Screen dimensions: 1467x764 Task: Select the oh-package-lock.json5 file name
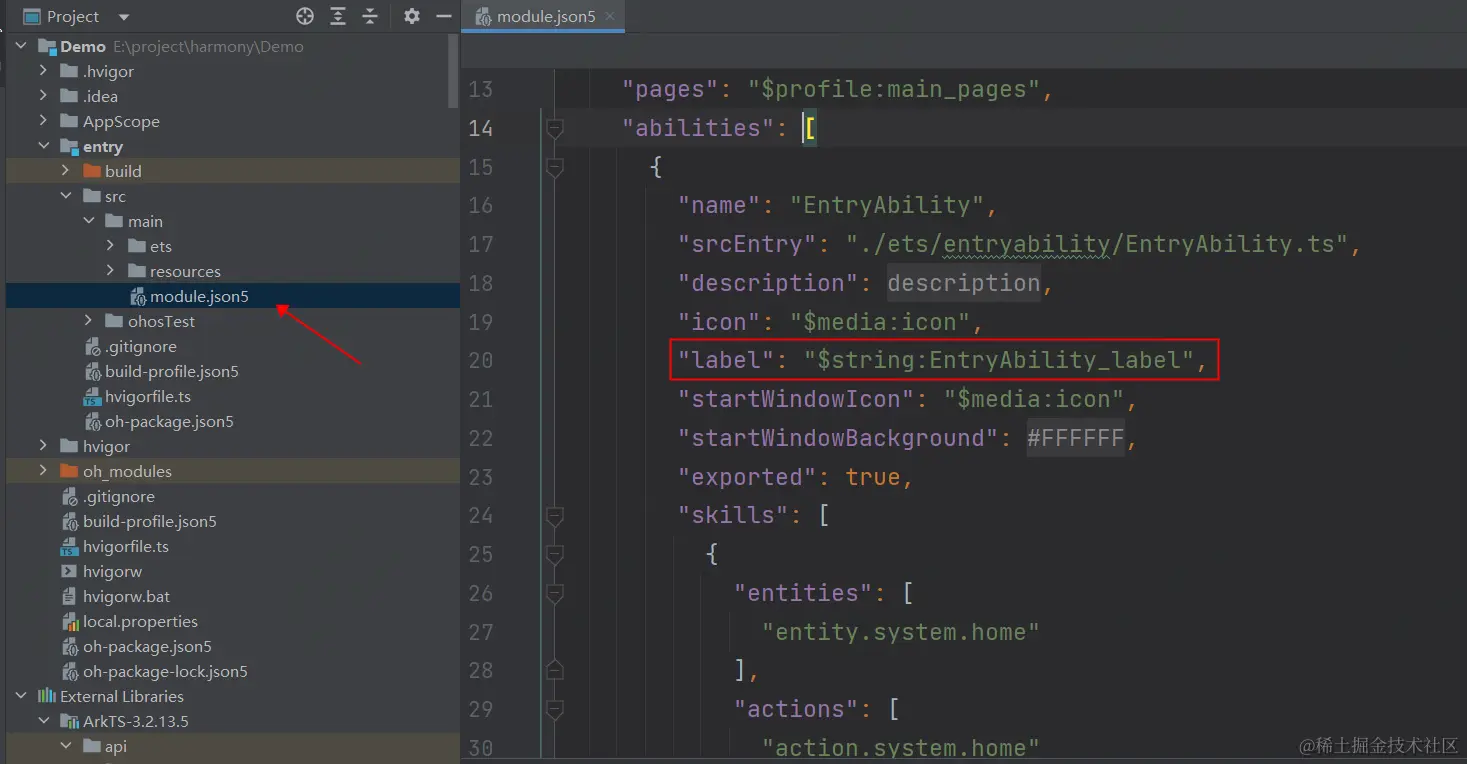tap(165, 671)
